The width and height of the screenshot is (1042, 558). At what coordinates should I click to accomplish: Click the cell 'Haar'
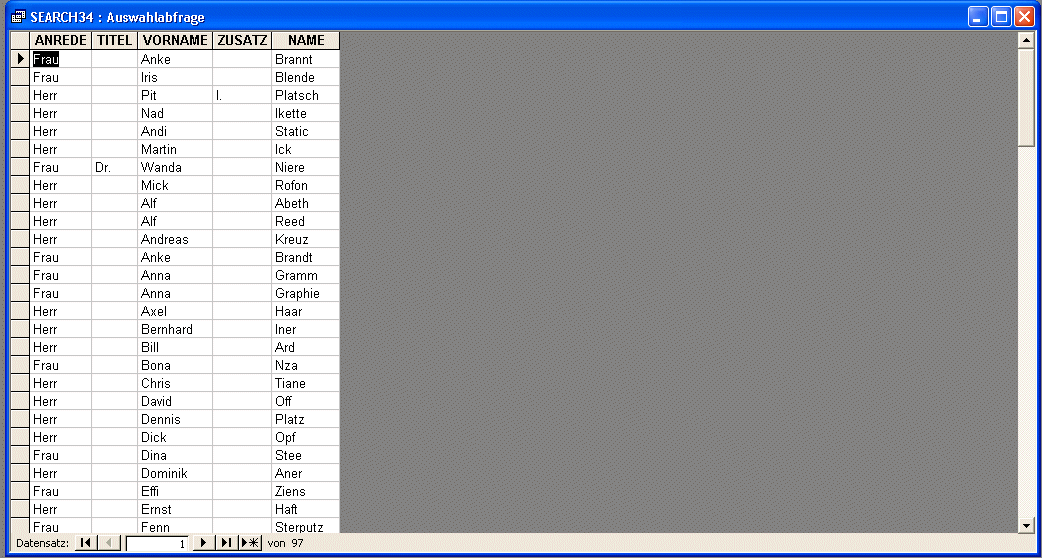[x=306, y=311]
